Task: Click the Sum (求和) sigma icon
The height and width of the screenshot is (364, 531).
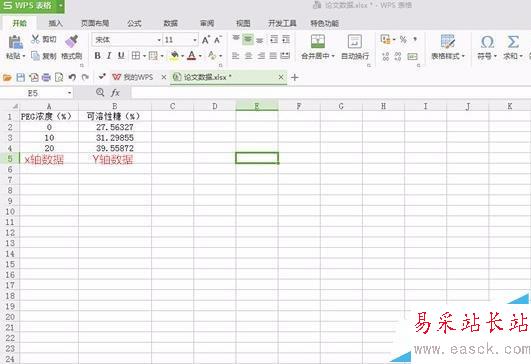Action: 513,42
